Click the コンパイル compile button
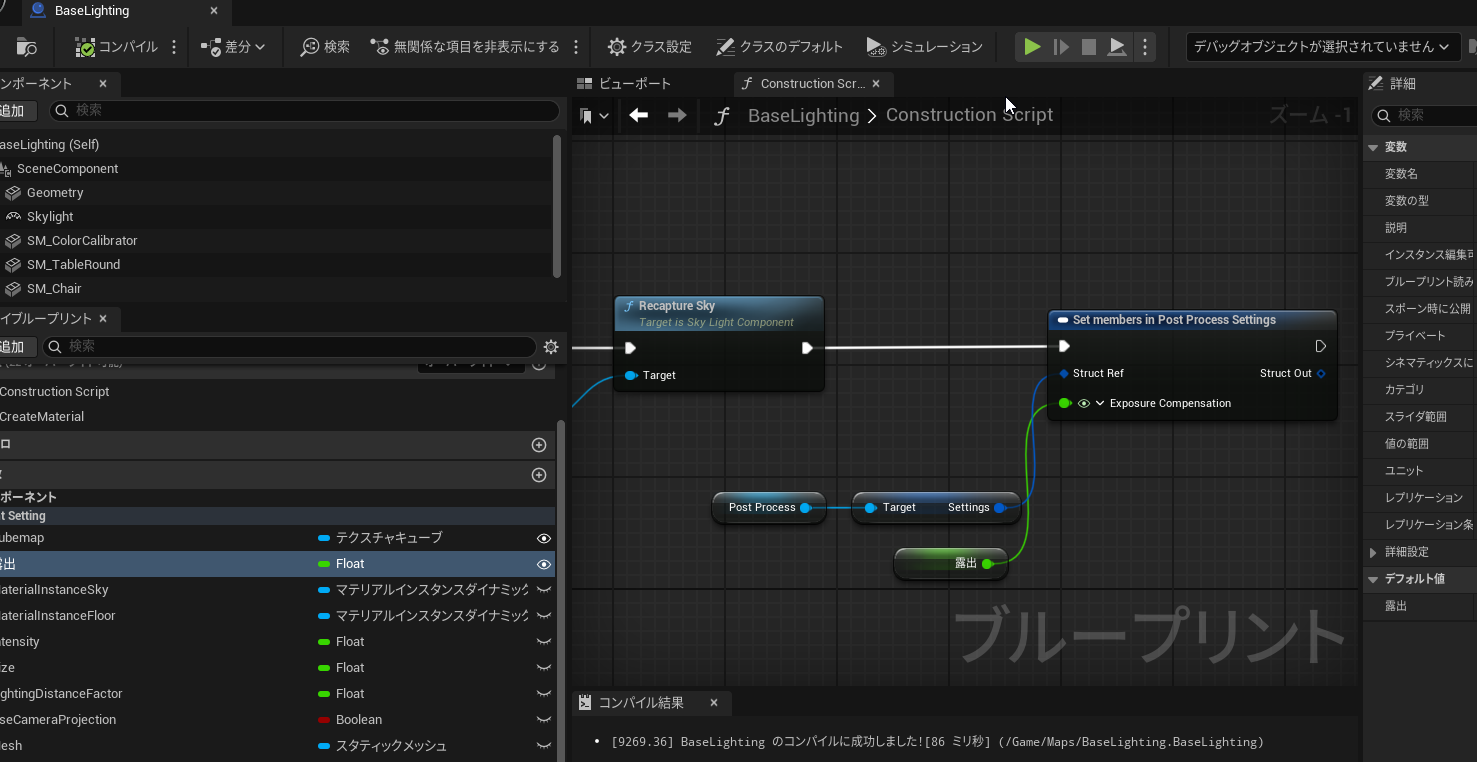The width and height of the screenshot is (1477, 762). click(x=116, y=47)
